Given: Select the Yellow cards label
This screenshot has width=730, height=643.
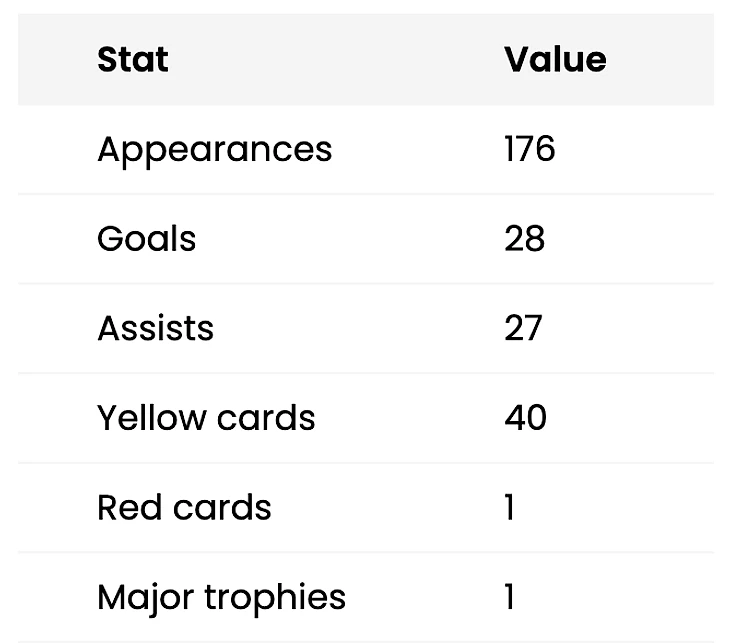Looking at the screenshot, I should [206, 418].
